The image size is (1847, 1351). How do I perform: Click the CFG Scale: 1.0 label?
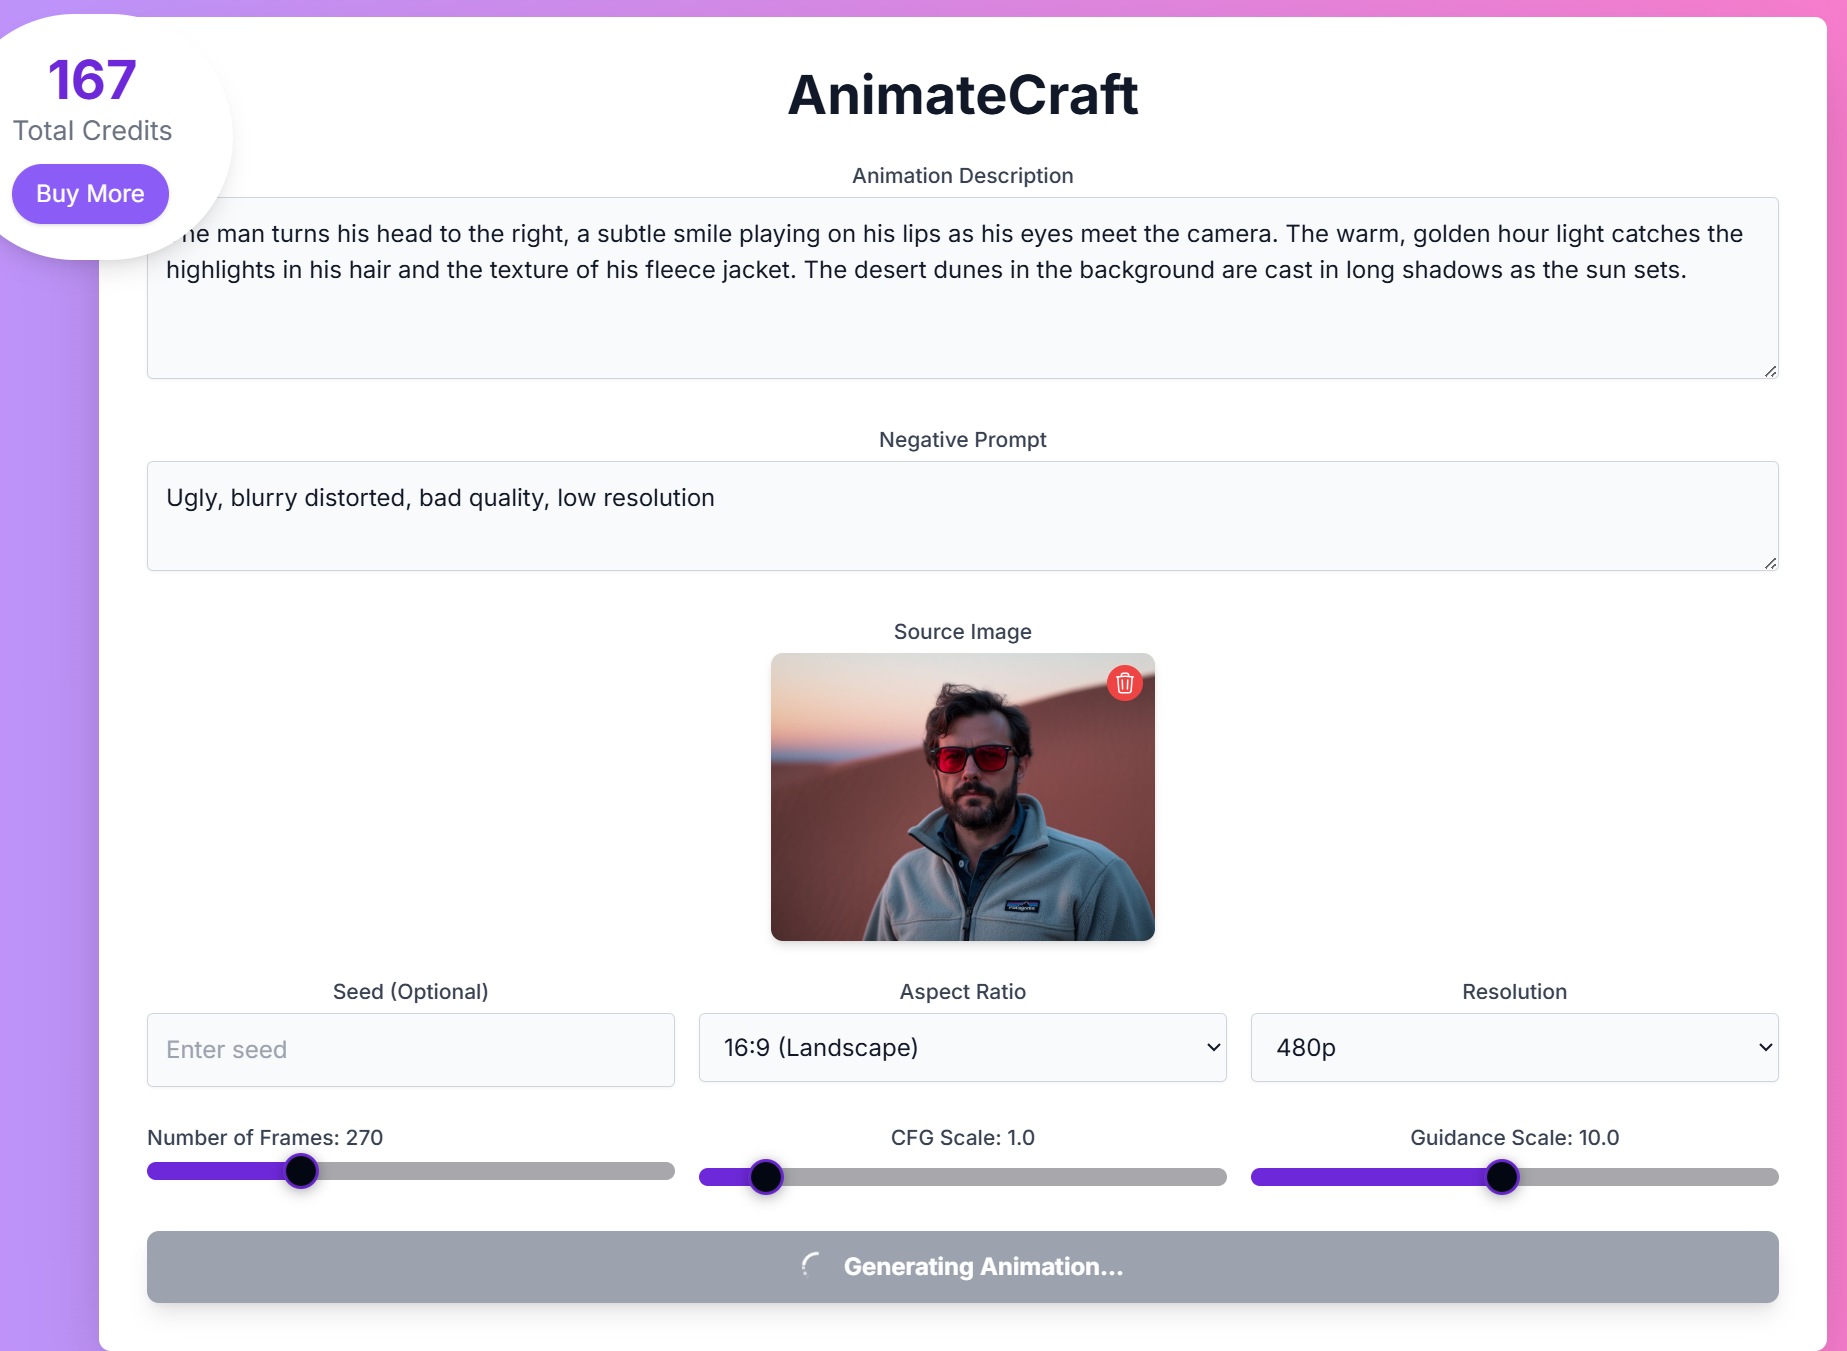click(x=962, y=1138)
